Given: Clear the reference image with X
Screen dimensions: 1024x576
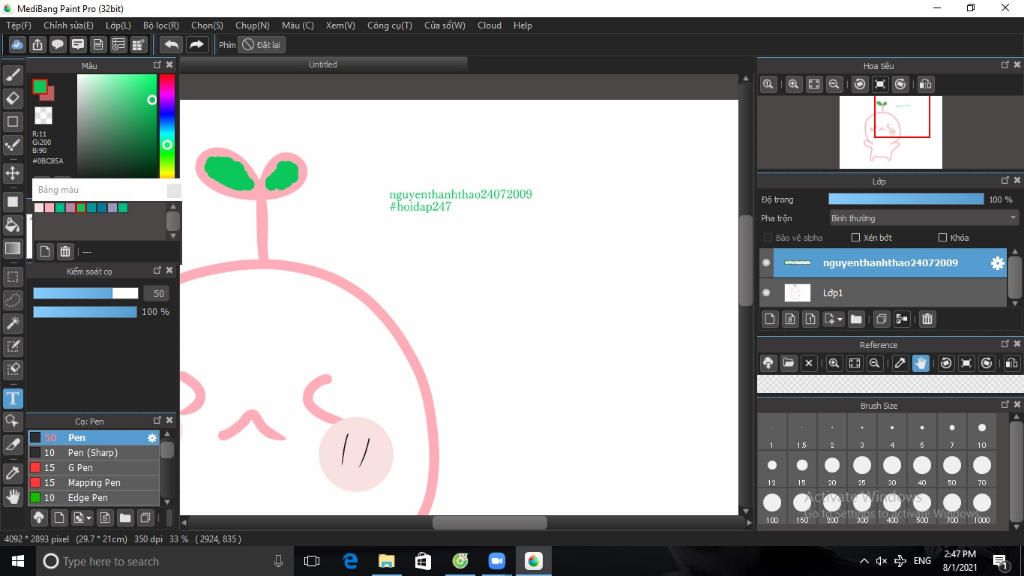Looking at the screenshot, I should 808,363.
